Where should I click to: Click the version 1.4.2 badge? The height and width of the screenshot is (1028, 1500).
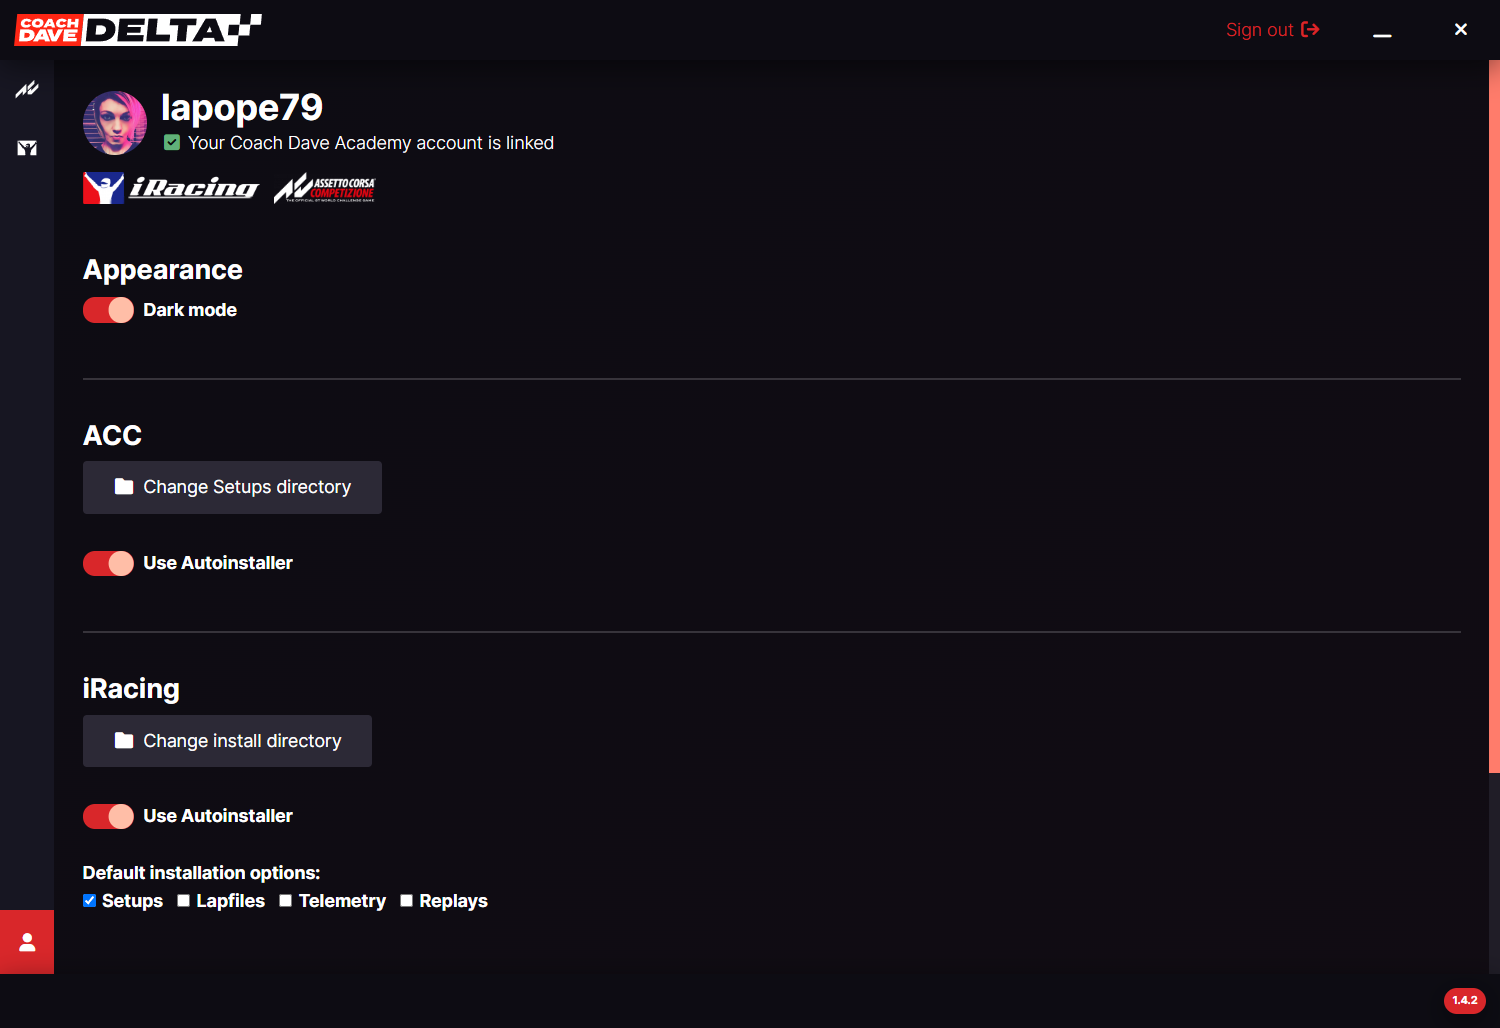pos(1465,1000)
